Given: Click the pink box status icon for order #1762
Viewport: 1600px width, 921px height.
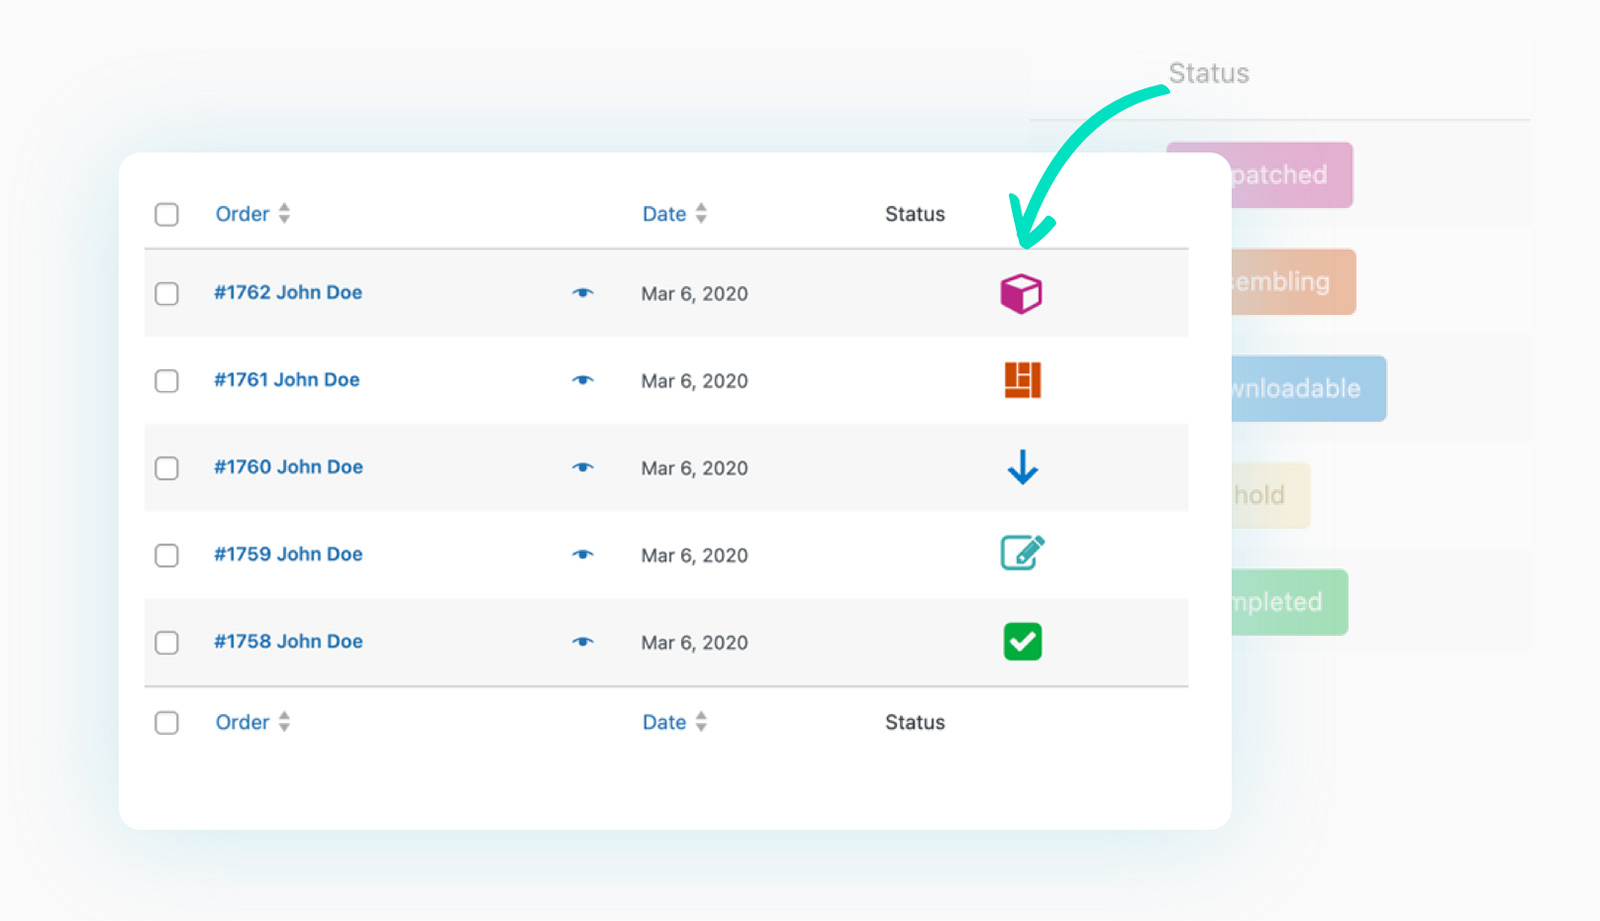Looking at the screenshot, I should (x=1021, y=294).
